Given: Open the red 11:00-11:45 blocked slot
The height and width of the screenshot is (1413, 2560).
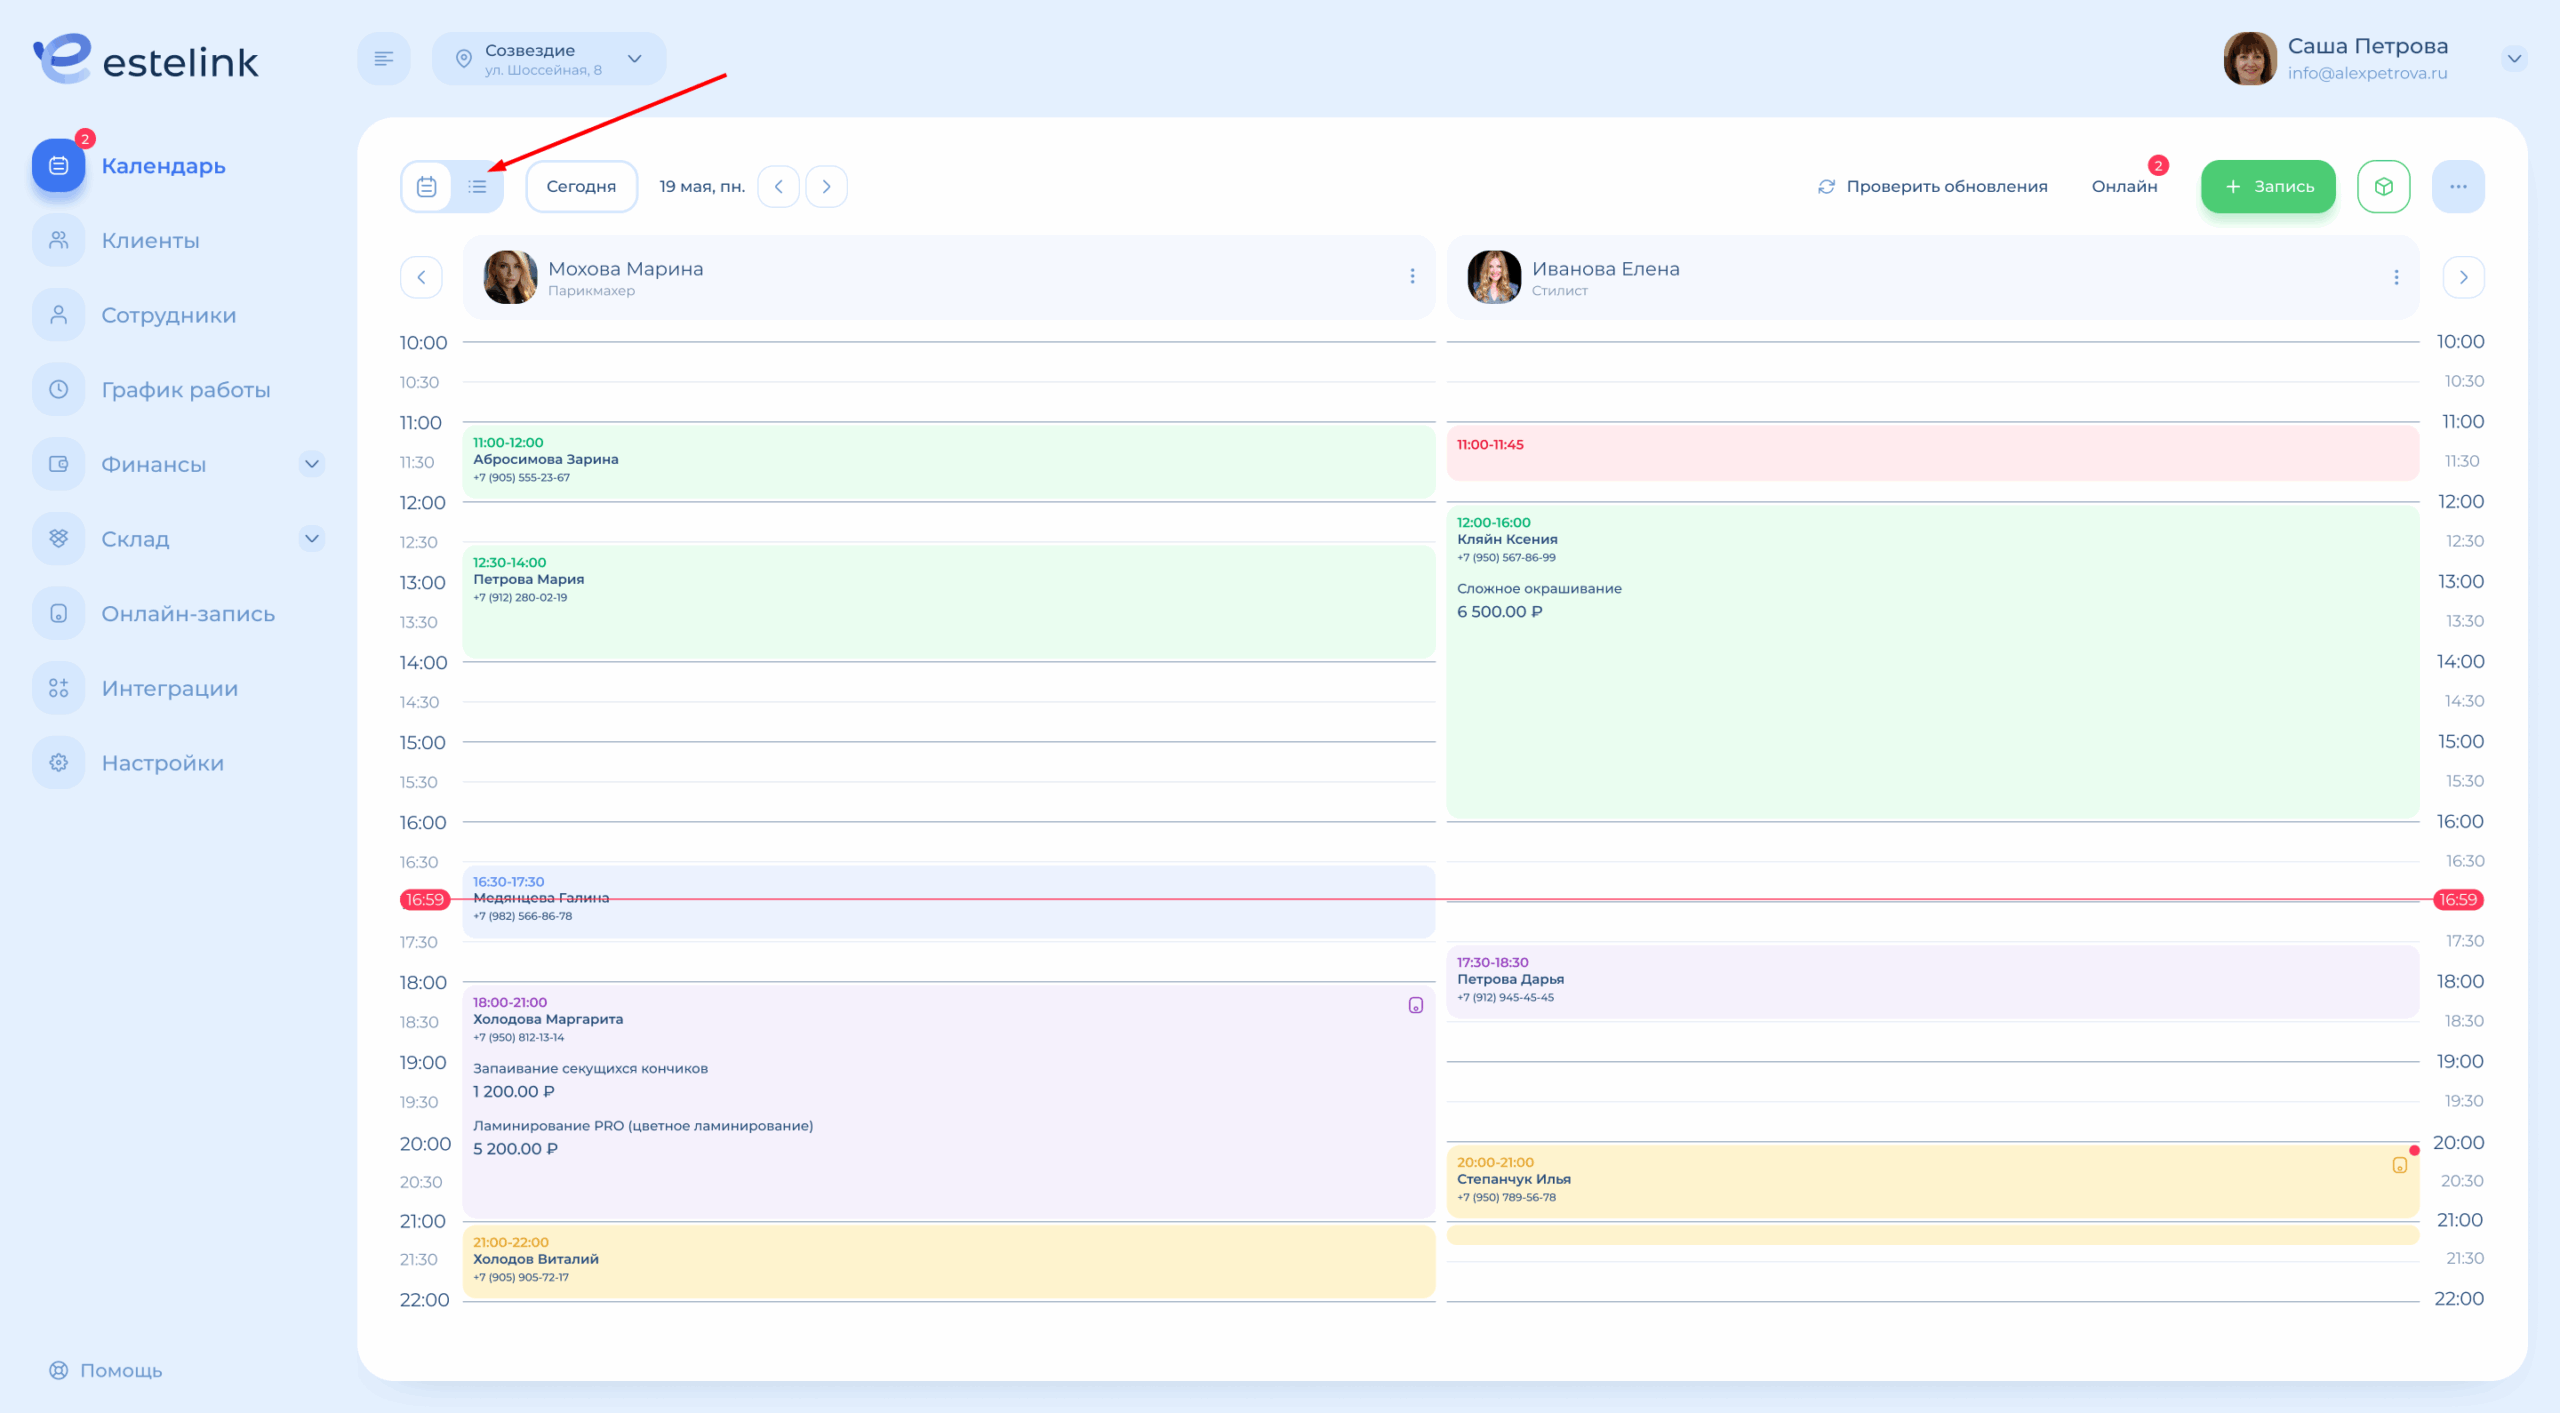Looking at the screenshot, I should click(1932, 453).
